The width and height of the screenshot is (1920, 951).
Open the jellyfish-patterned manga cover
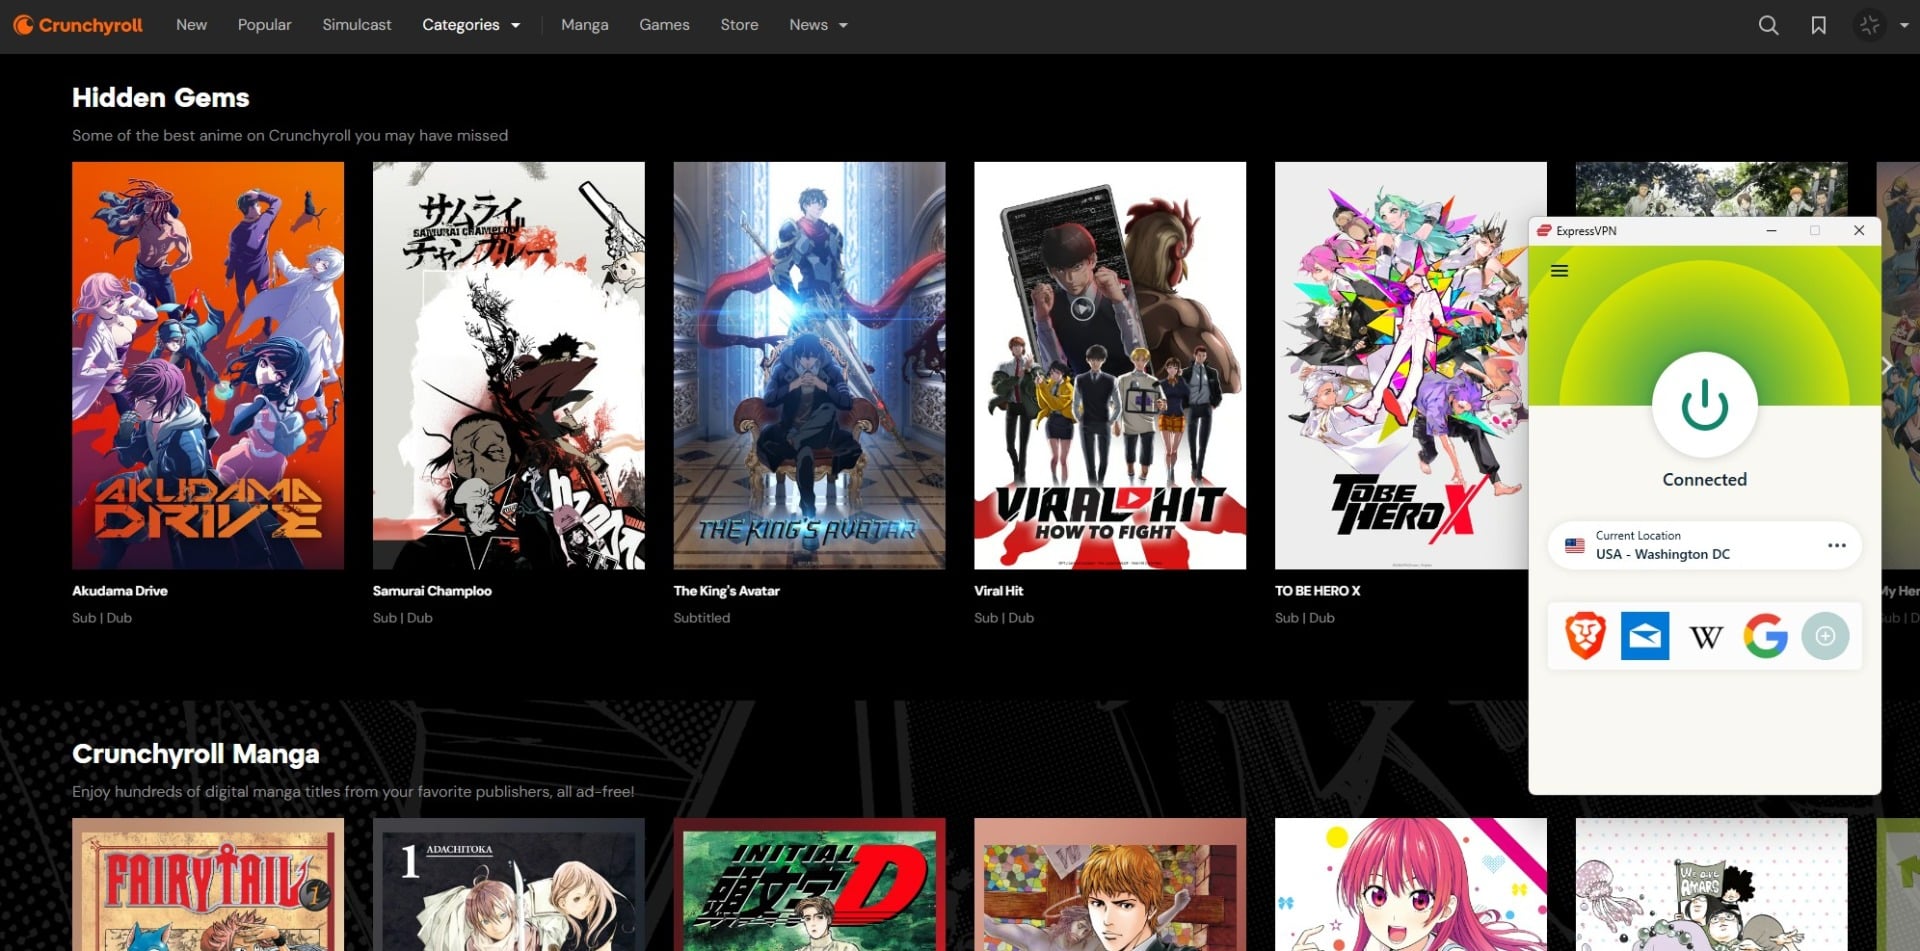click(x=1712, y=885)
